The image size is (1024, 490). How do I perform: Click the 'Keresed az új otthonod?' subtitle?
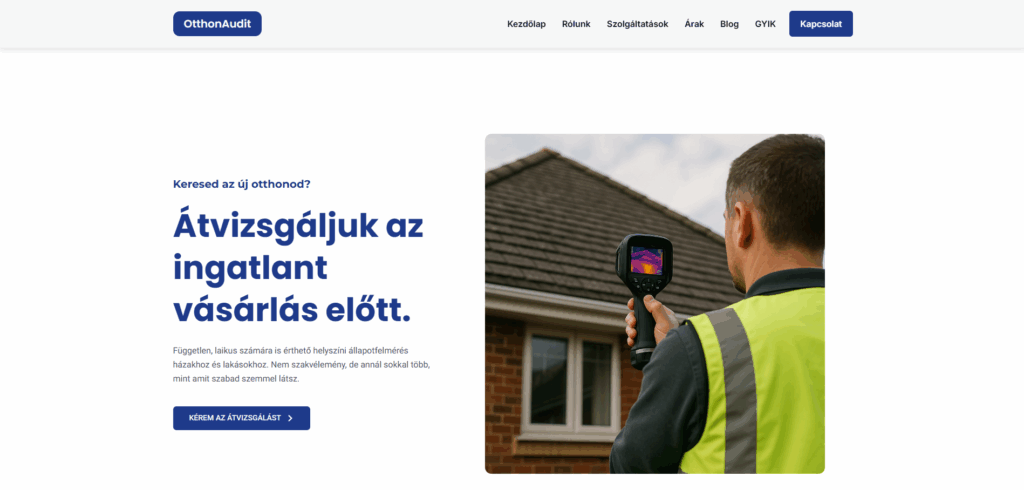(x=242, y=184)
